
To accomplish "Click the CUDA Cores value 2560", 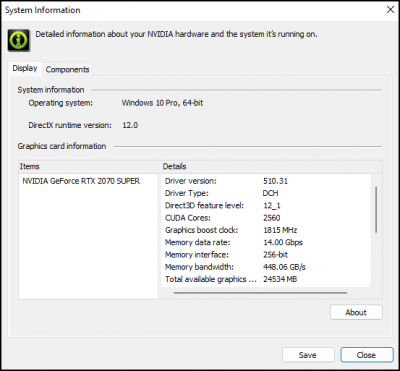I will click(x=272, y=218).
